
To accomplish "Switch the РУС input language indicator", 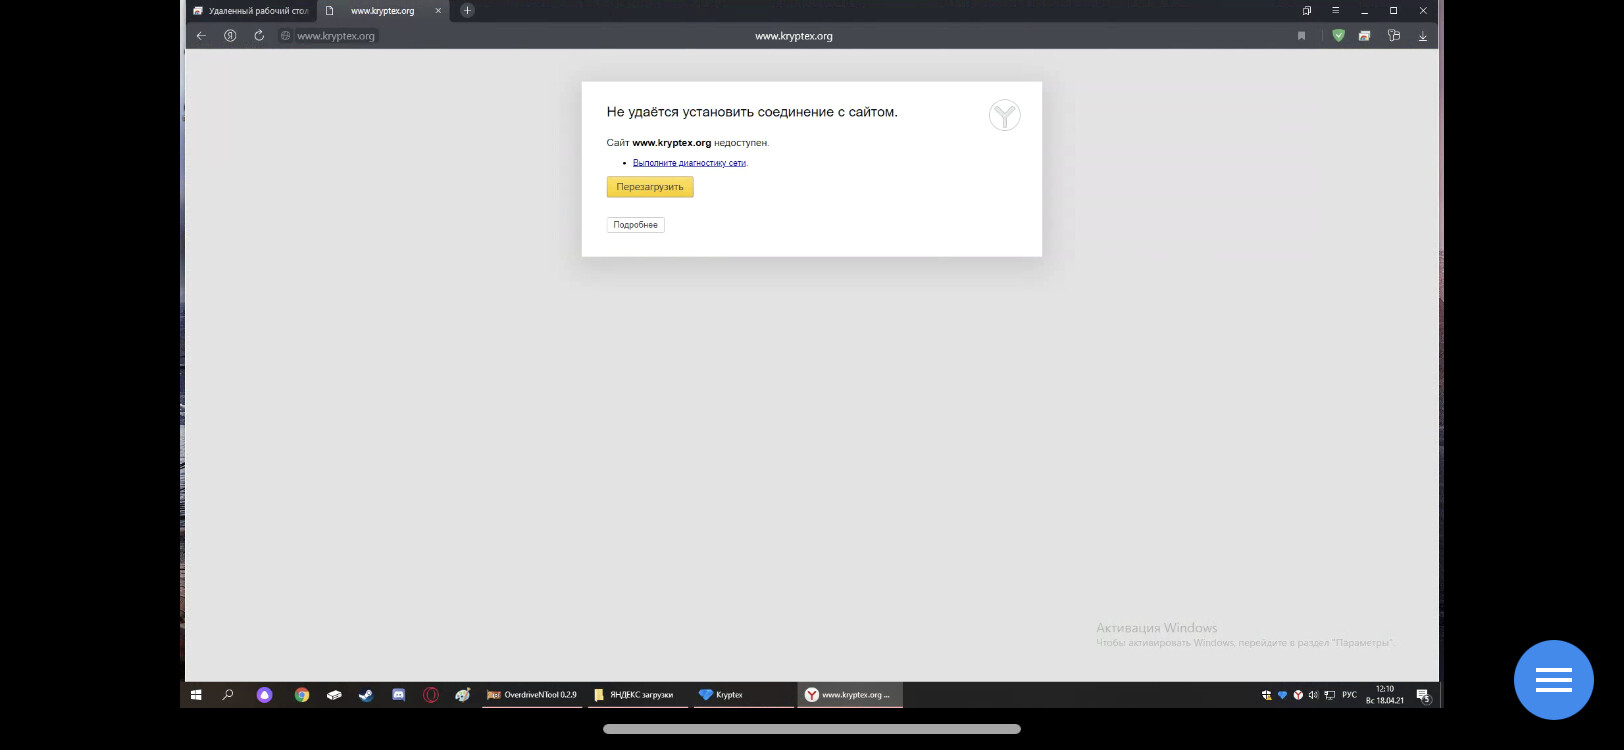I will coord(1350,695).
